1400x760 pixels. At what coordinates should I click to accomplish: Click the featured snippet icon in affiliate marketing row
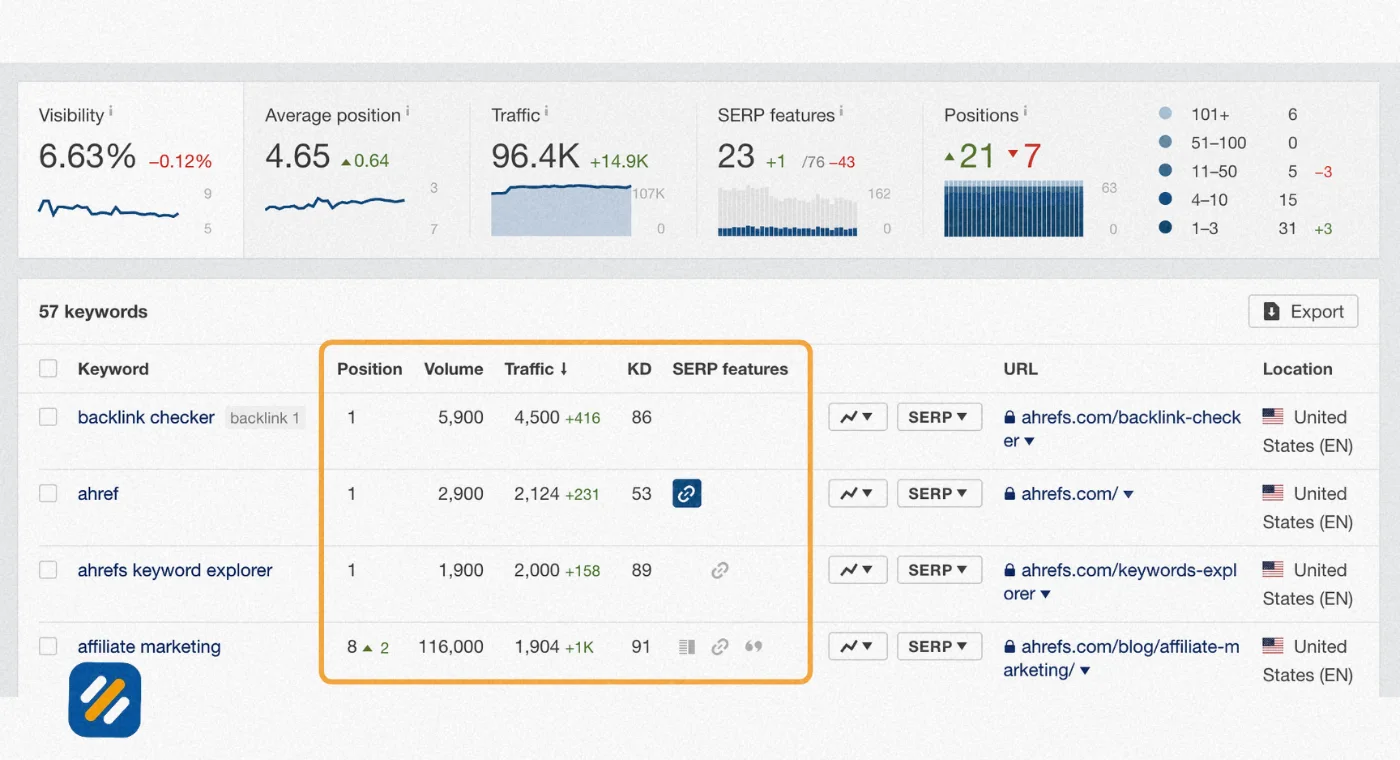pyautogui.click(x=686, y=647)
